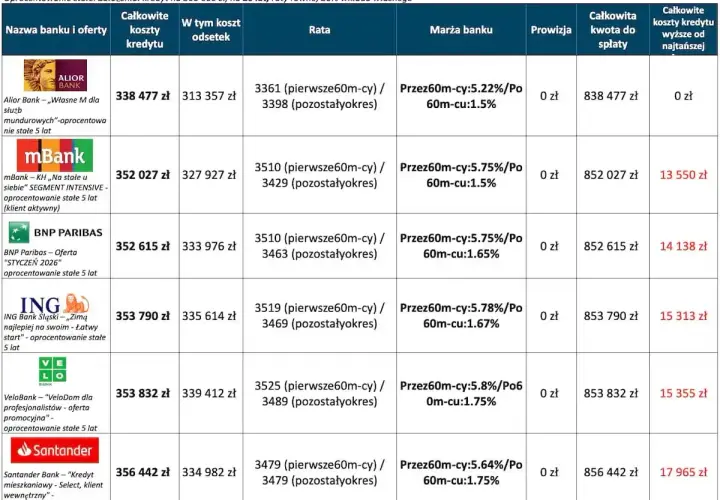Click the rate cell '3510 / 3429' for mBank
The width and height of the screenshot is (720, 500).
(x=320, y=175)
